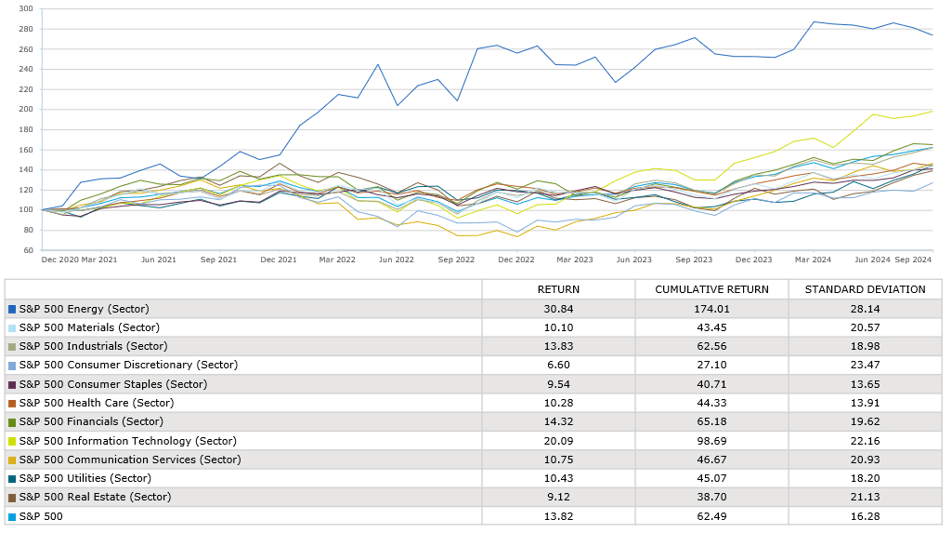This screenshot has height=533, width=952.
Task: Select the S&P 500 Industrials (Sector) row
Action: (89, 346)
